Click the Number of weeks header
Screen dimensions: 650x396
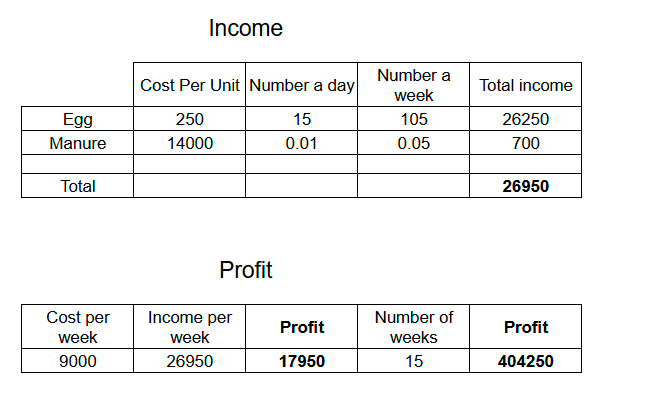pyautogui.click(x=413, y=327)
